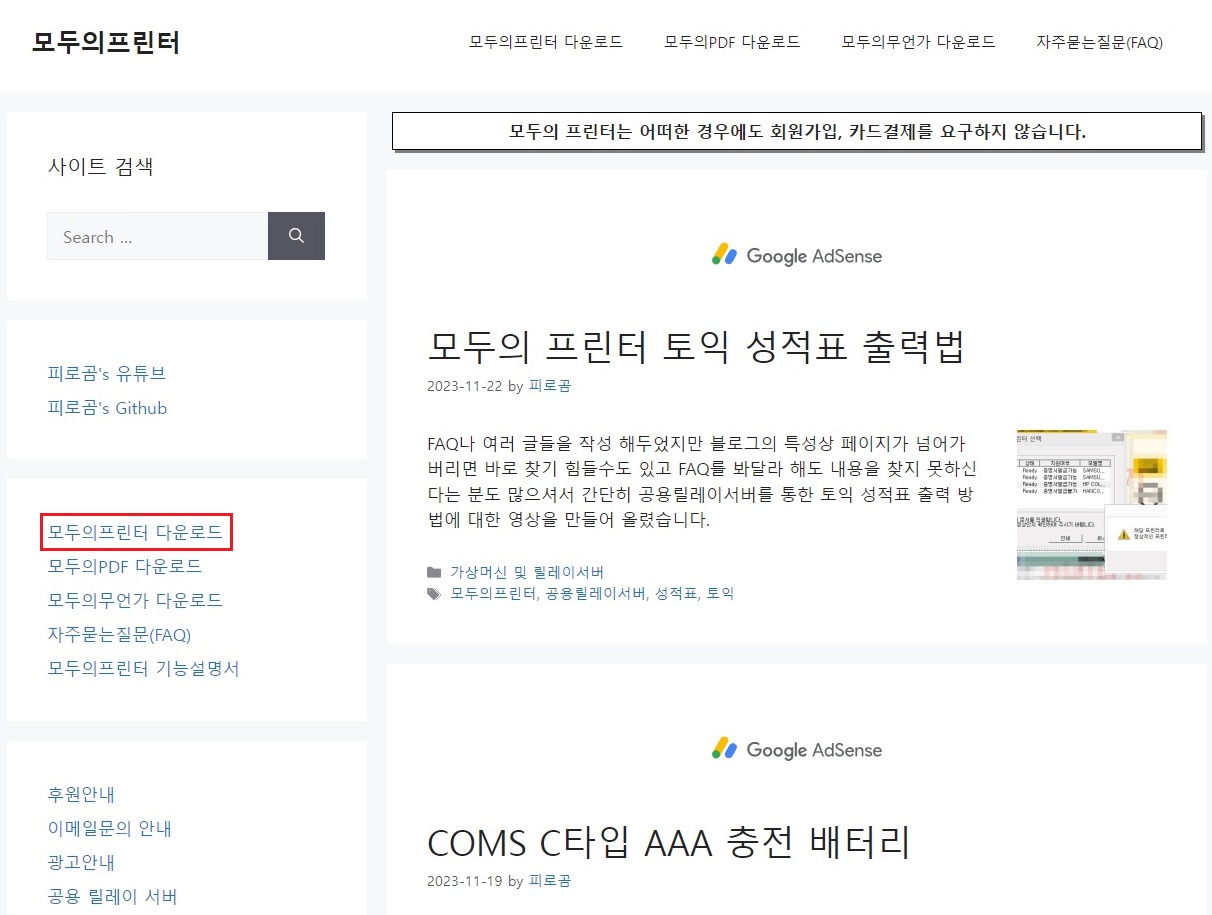1212x915 pixels.
Task: Click the second Google AdSense logo
Action: point(797,749)
